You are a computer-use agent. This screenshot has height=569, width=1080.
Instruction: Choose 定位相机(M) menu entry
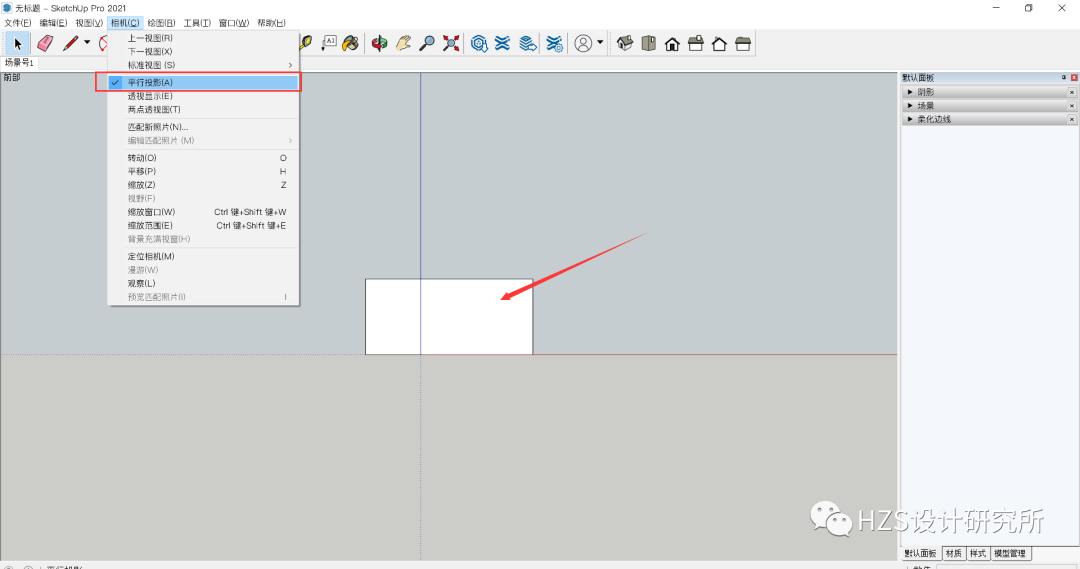[203, 256]
